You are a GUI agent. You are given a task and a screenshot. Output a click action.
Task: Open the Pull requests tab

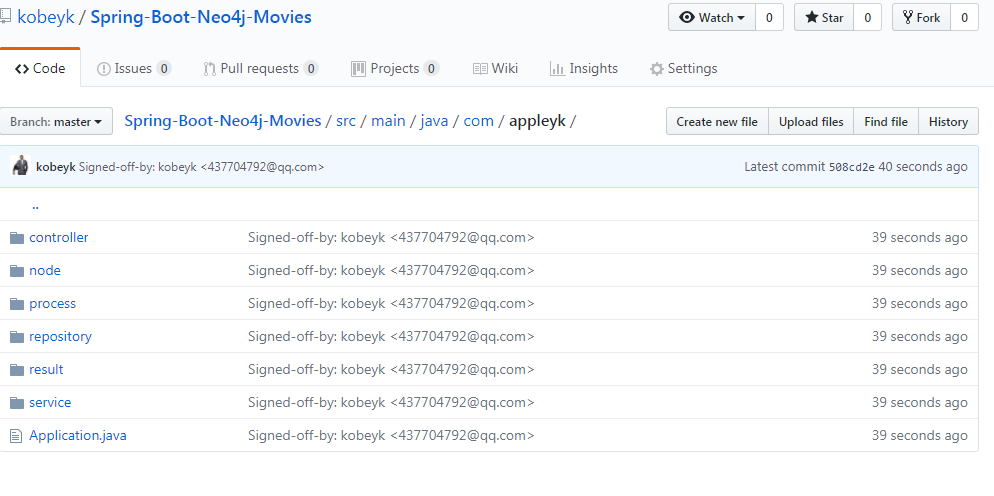tap(261, 69)
